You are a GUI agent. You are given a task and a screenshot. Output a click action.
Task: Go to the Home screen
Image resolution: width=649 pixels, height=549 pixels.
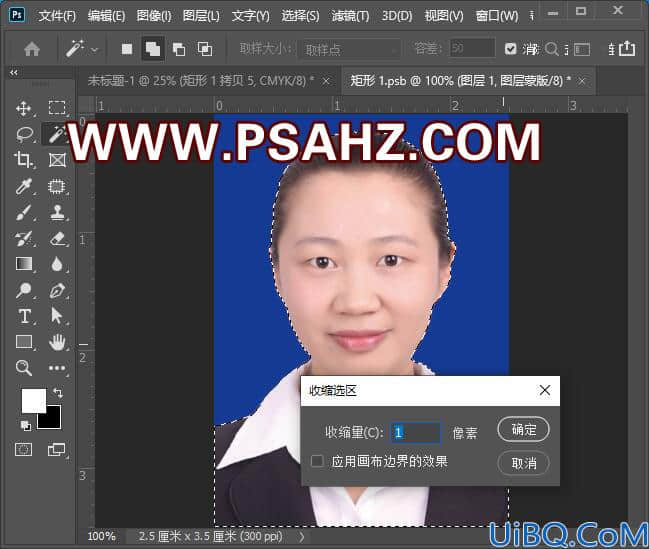pyautogui.click(x=32, y=49)
